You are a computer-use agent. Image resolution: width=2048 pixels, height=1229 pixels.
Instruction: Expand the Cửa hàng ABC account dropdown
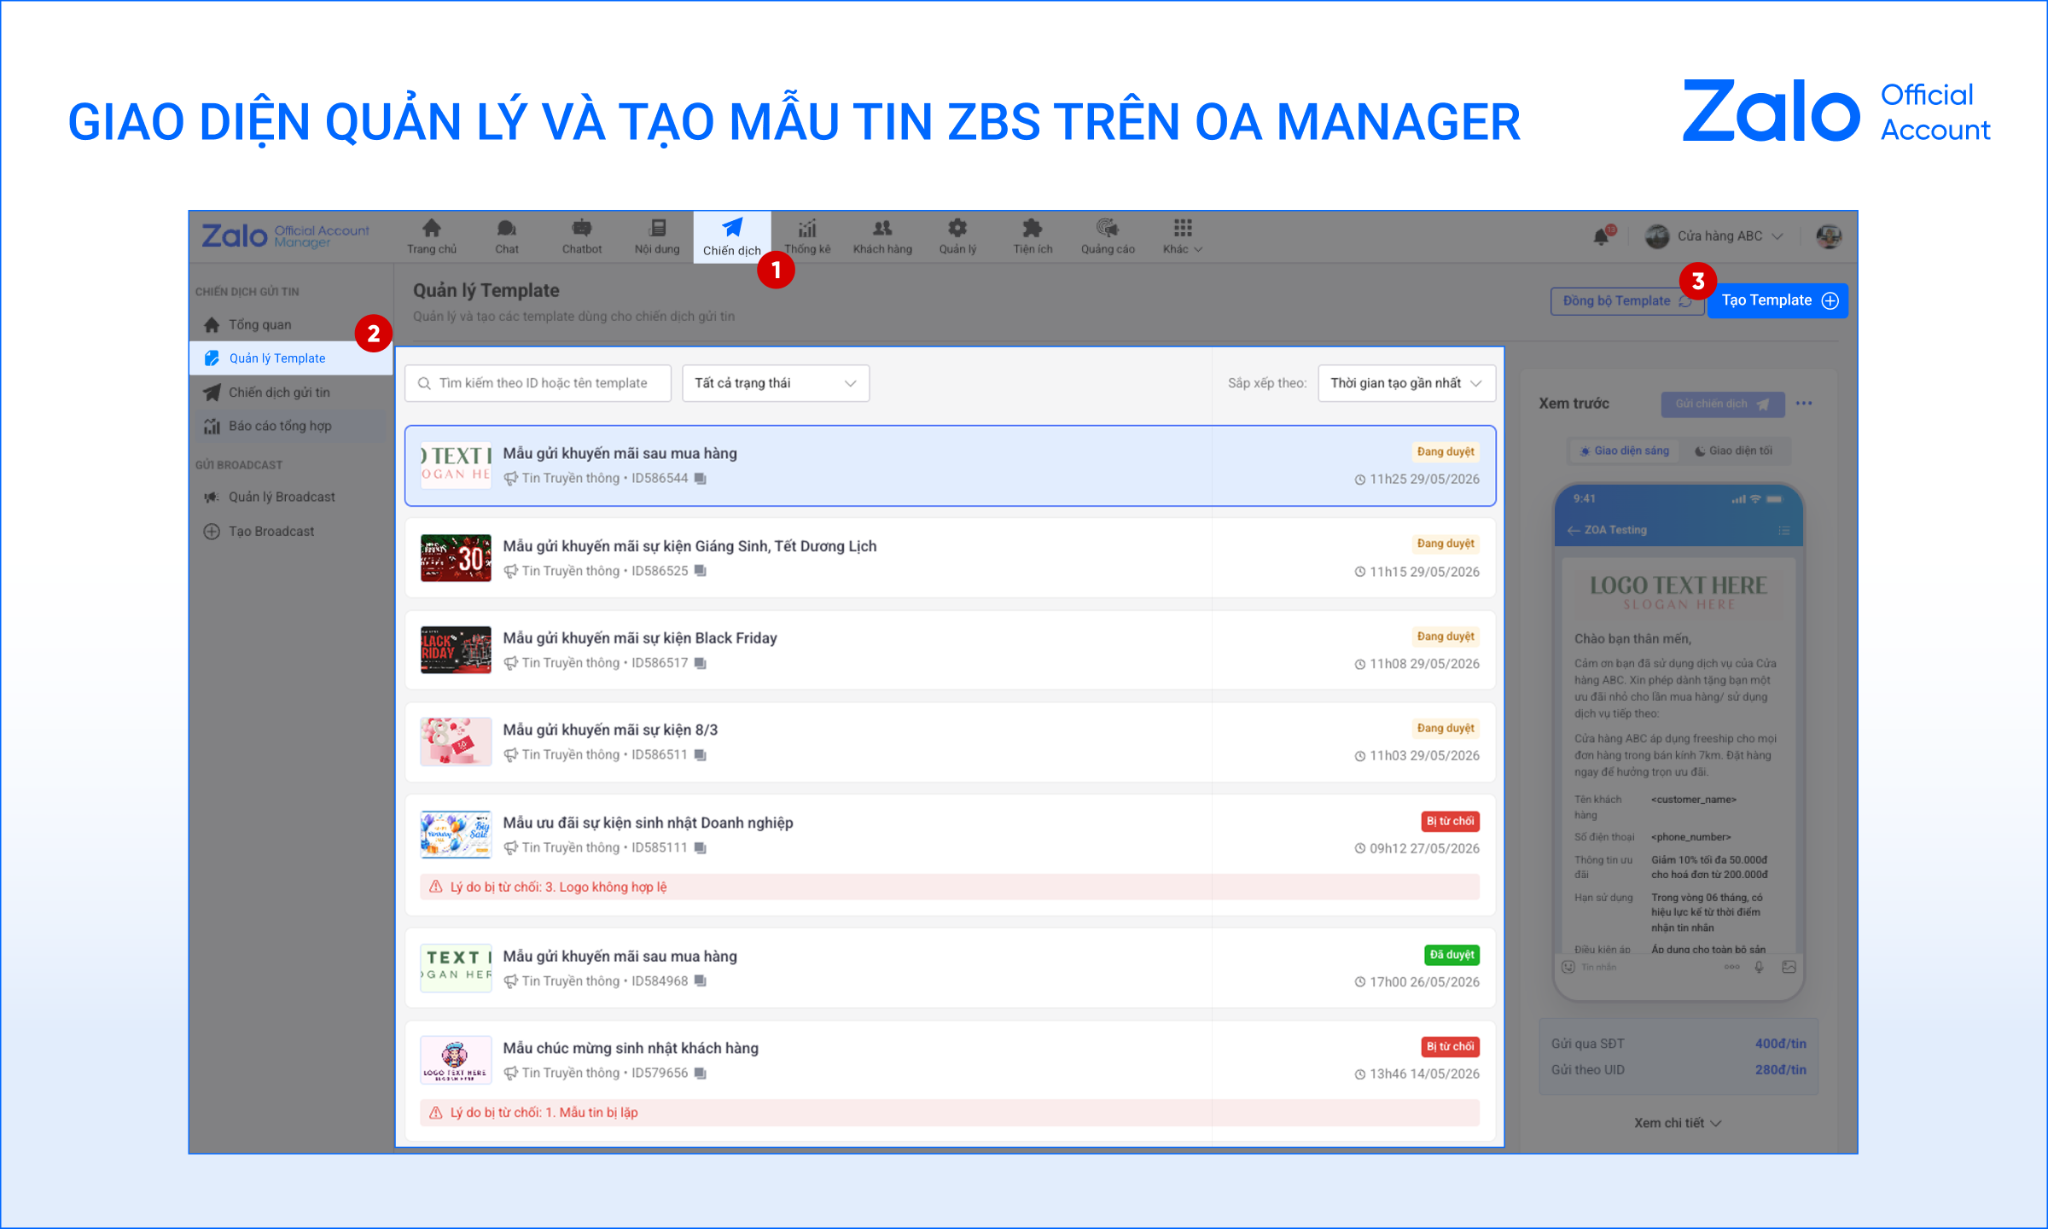(x=1714, y=236)
